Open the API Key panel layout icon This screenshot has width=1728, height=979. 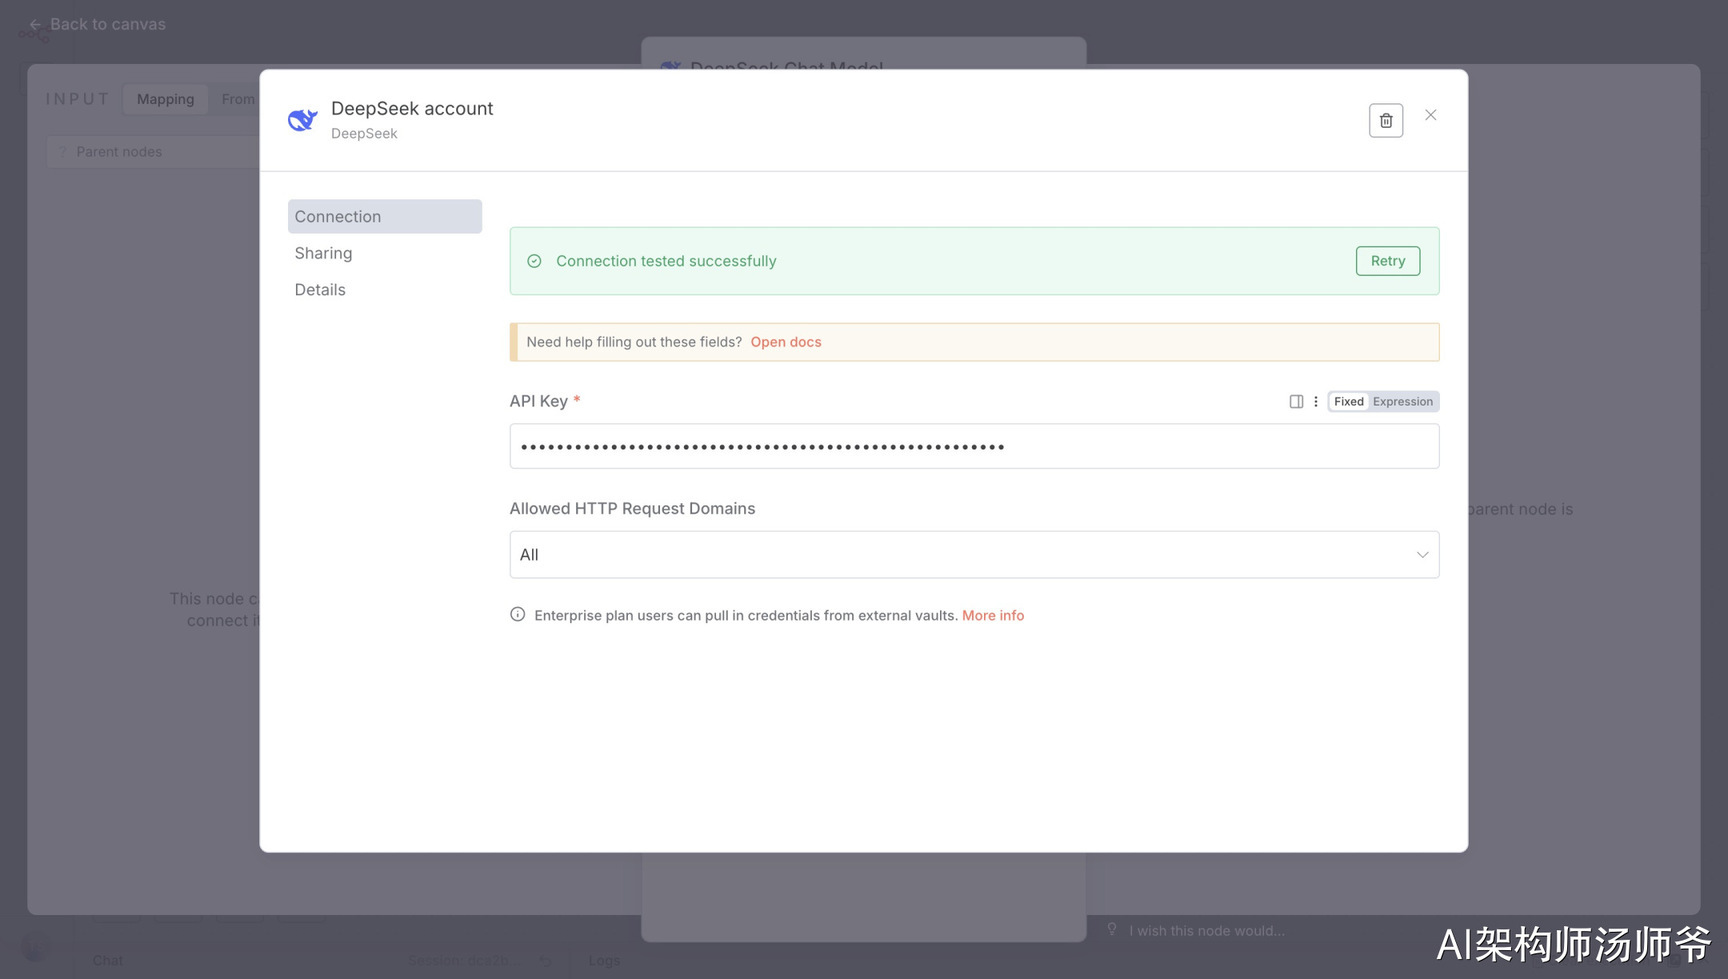pyautogui.click(x=1296, y=401)
